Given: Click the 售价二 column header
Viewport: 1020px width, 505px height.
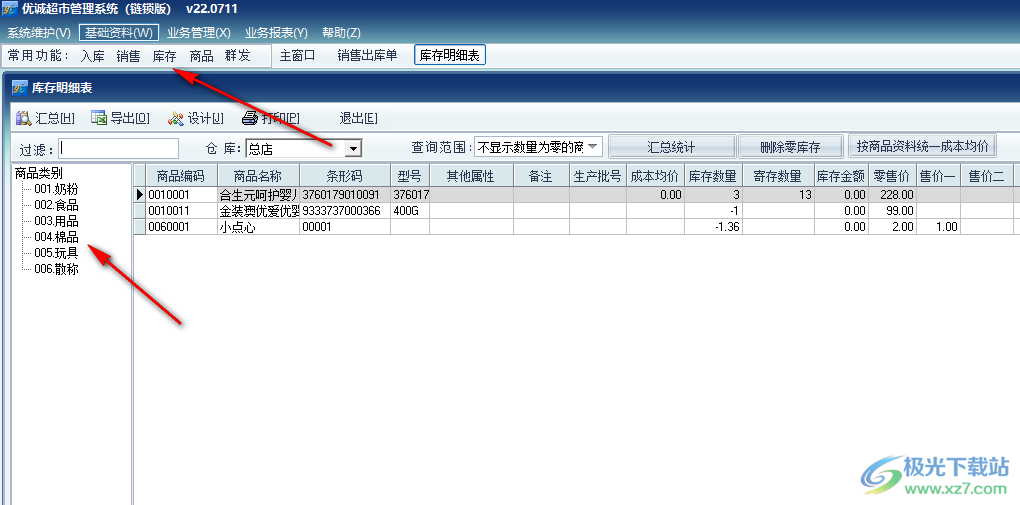Looking at the screenshot, I should (x=986, y=176).
